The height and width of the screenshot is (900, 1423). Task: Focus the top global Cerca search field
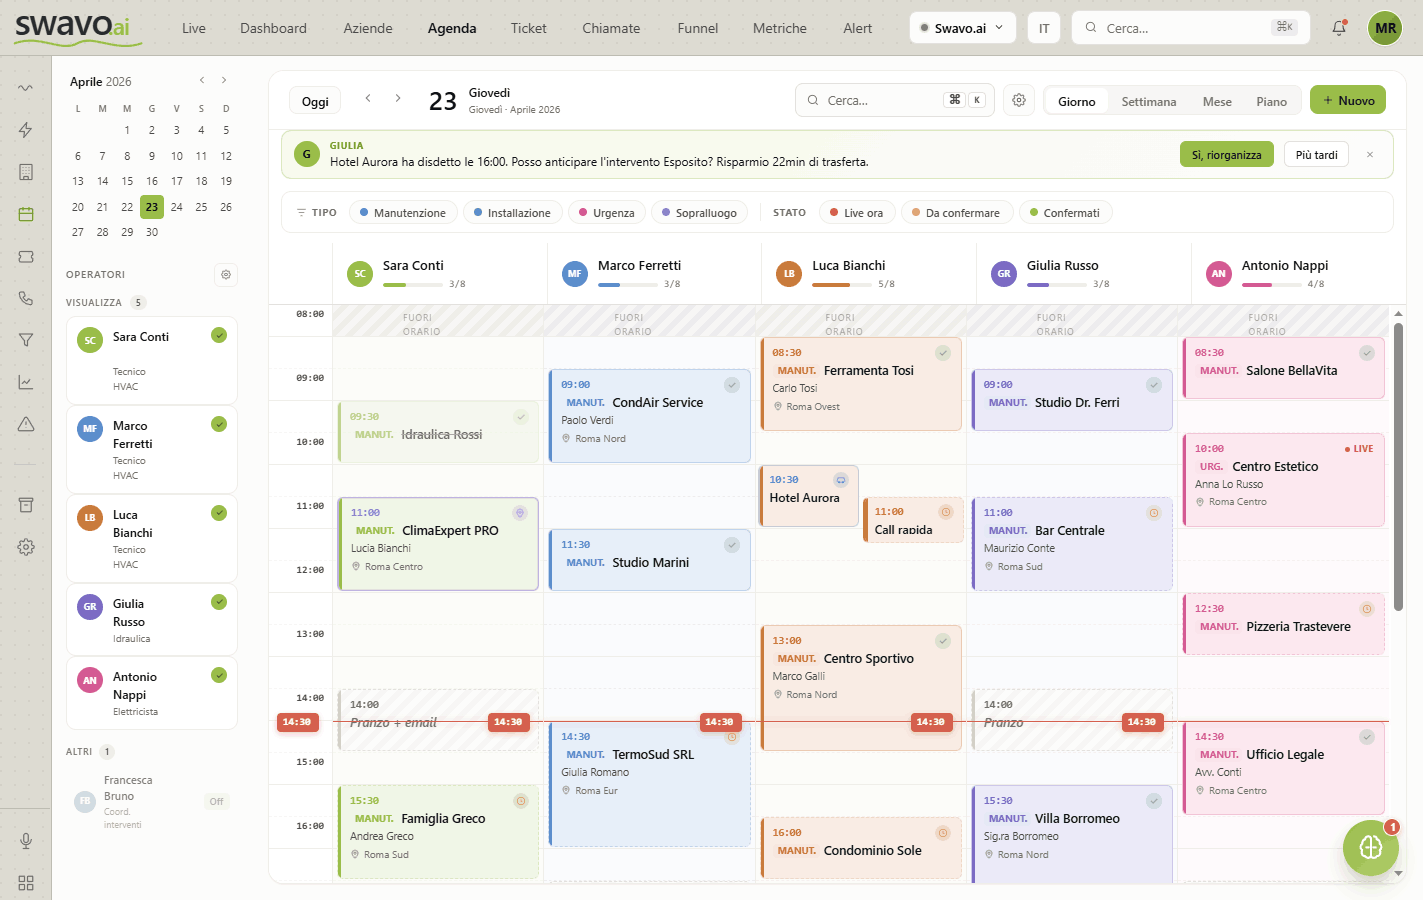[x=1190, y=28]
